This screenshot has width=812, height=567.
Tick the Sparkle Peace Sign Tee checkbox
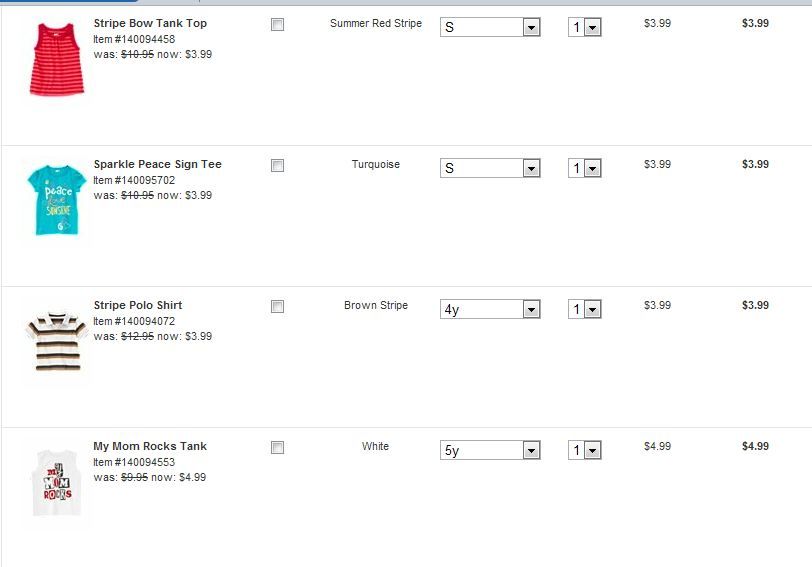click(x=277, y=166)
